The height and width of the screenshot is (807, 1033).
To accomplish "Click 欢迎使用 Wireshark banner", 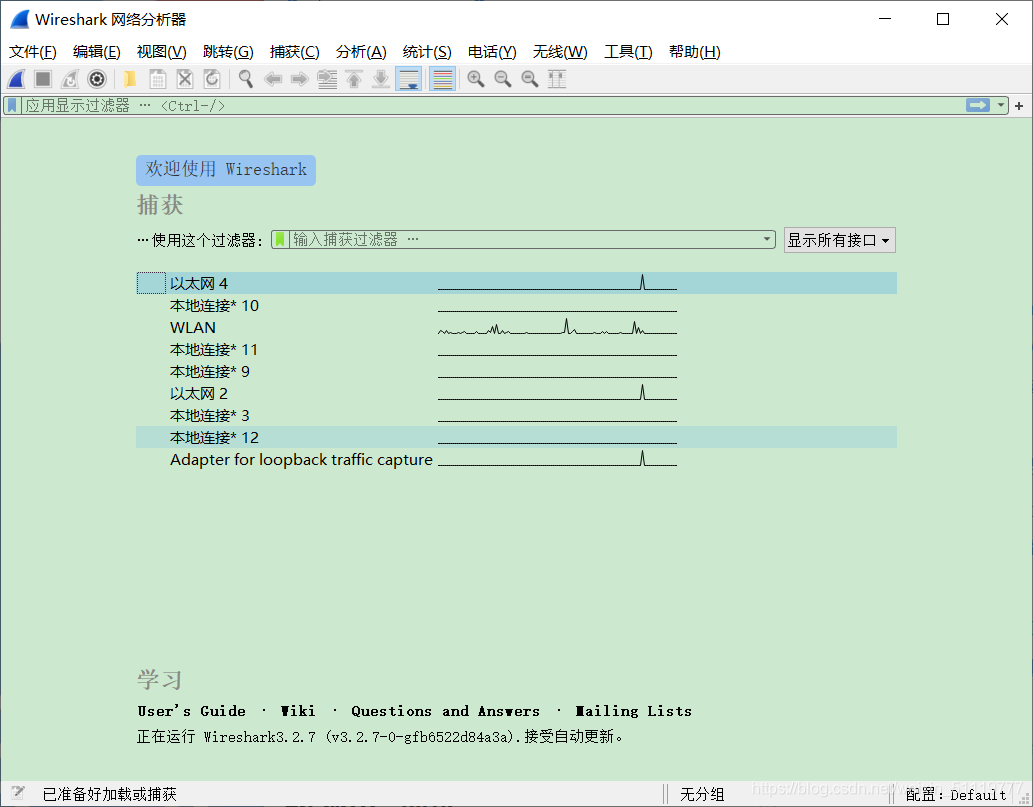I will [226, 170].
